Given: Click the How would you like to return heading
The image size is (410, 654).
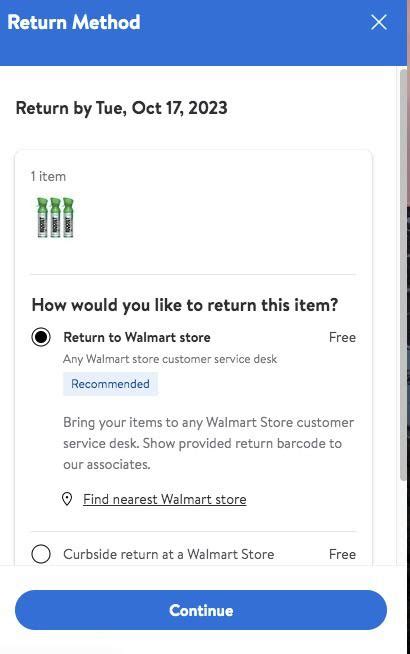Looking at the screenshot, I should tap(185, 305).
